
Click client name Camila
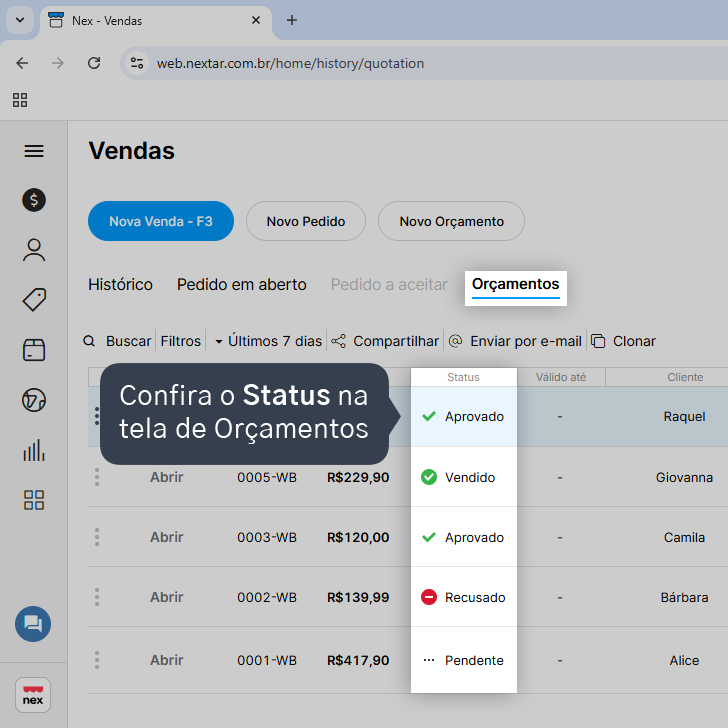[684, 537]
